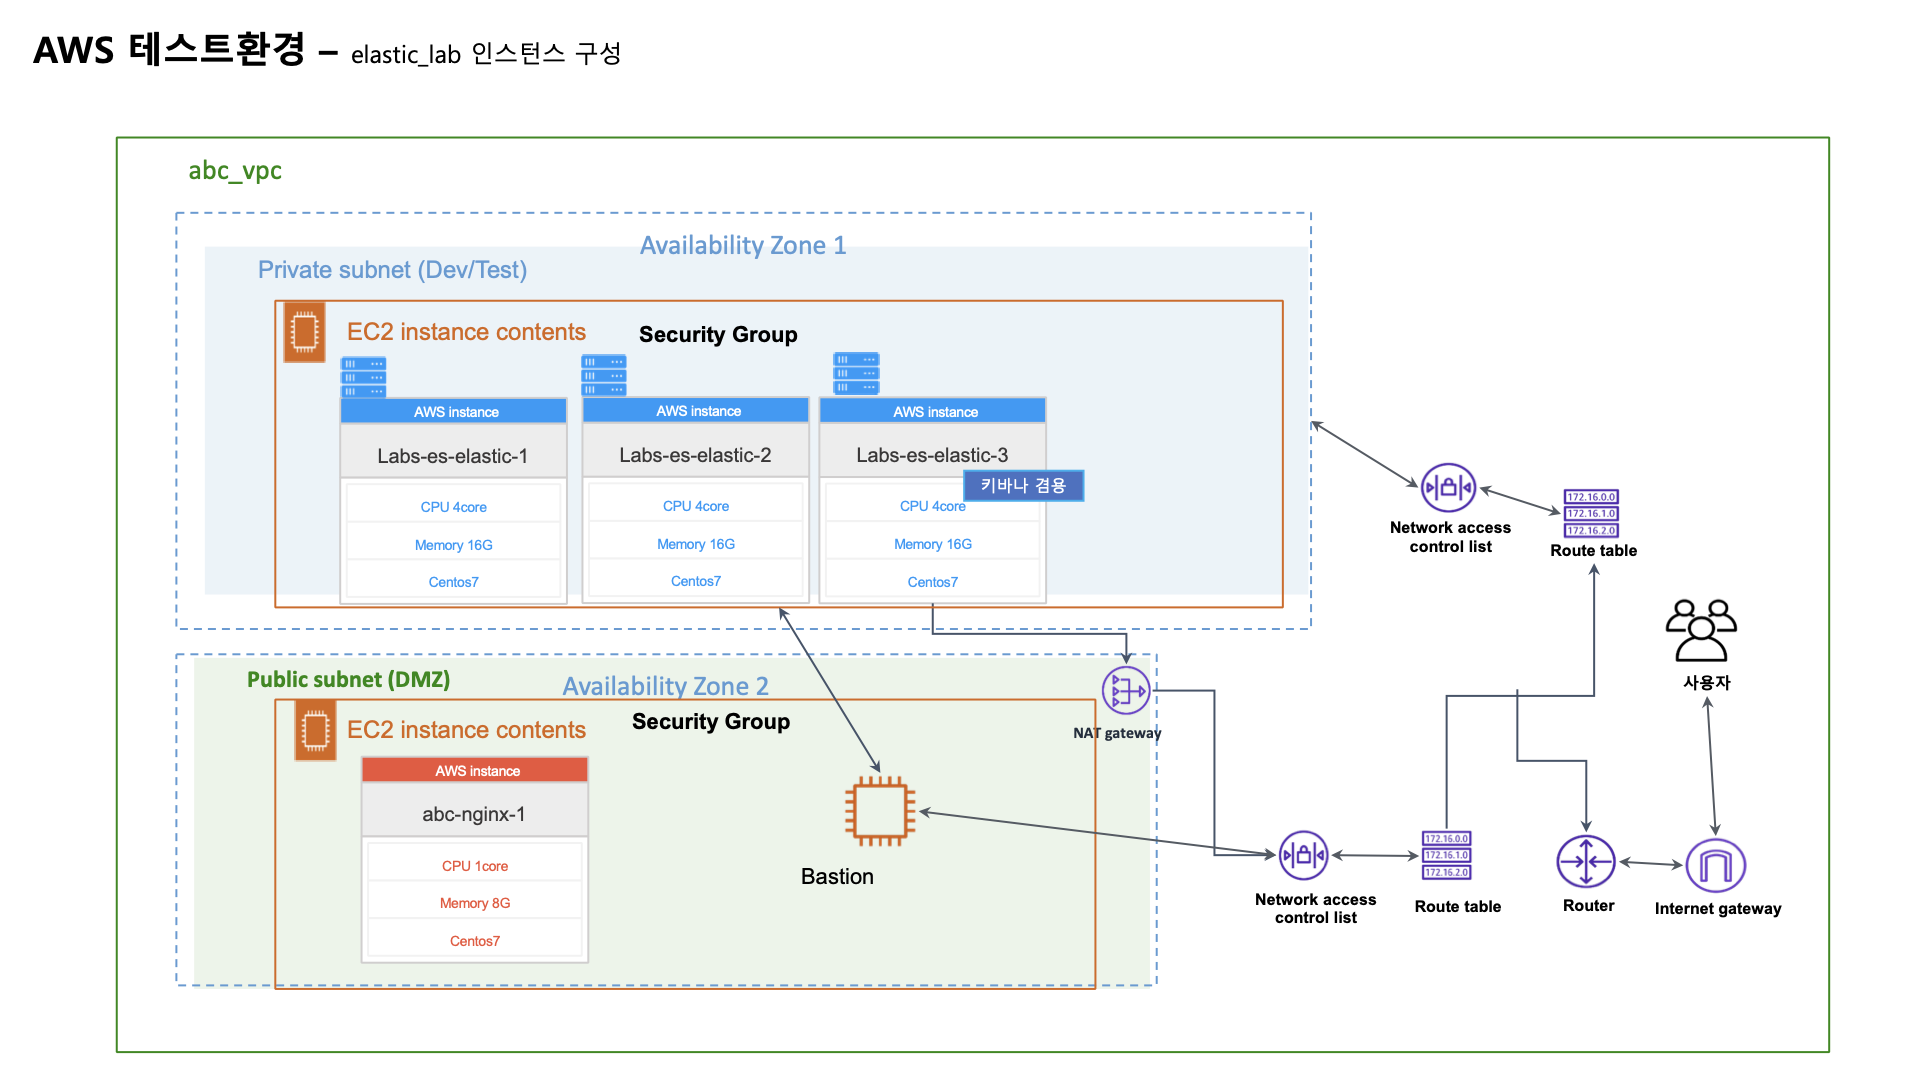
Task: Click the 키바나 겸용 blue label
Action: (x=1023, y=486)
